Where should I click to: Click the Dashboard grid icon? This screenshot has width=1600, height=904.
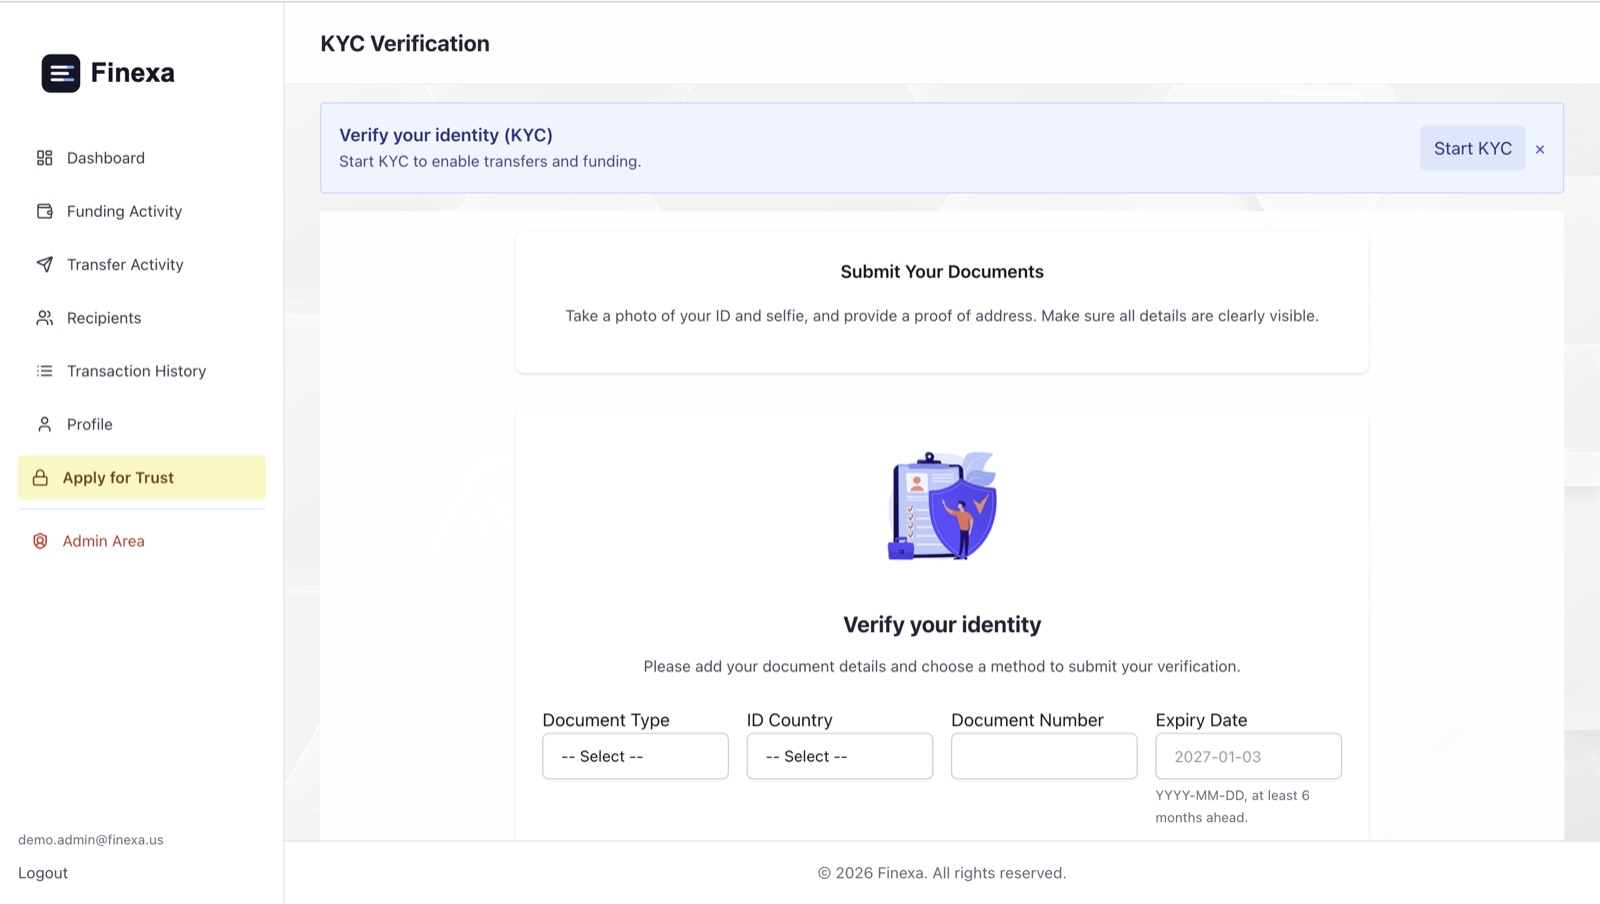[x=45, y=158]
